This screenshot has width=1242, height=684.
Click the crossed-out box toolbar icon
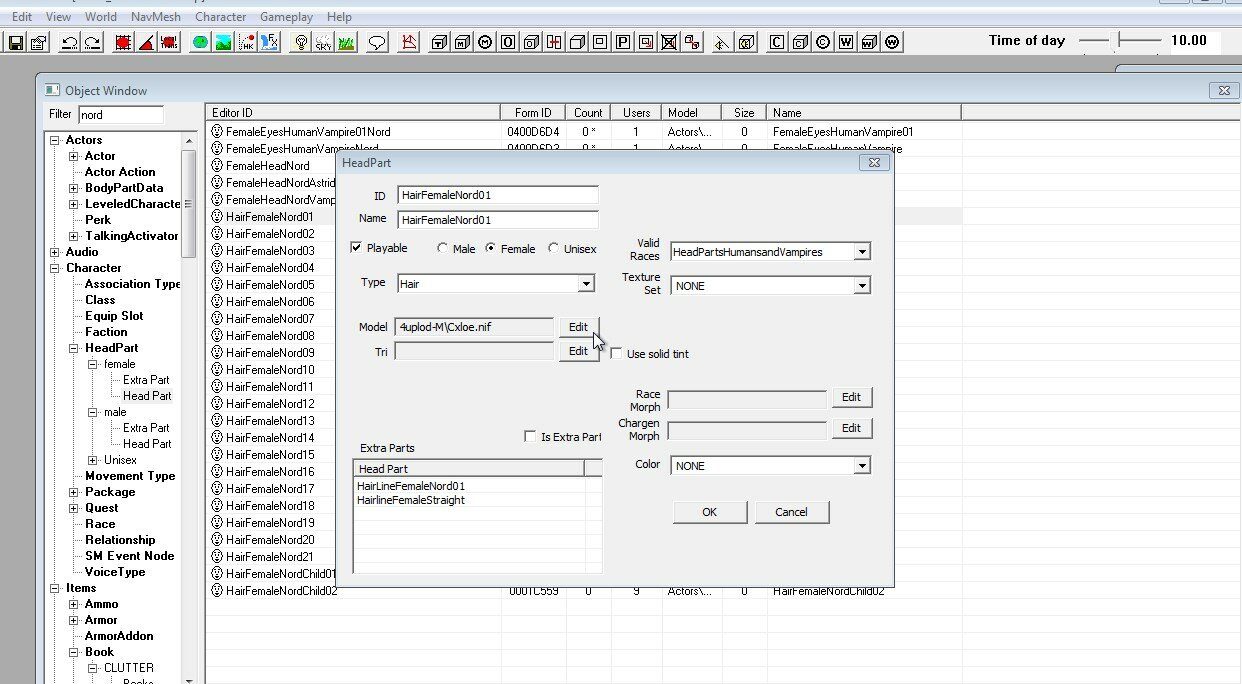click(669, 43)
